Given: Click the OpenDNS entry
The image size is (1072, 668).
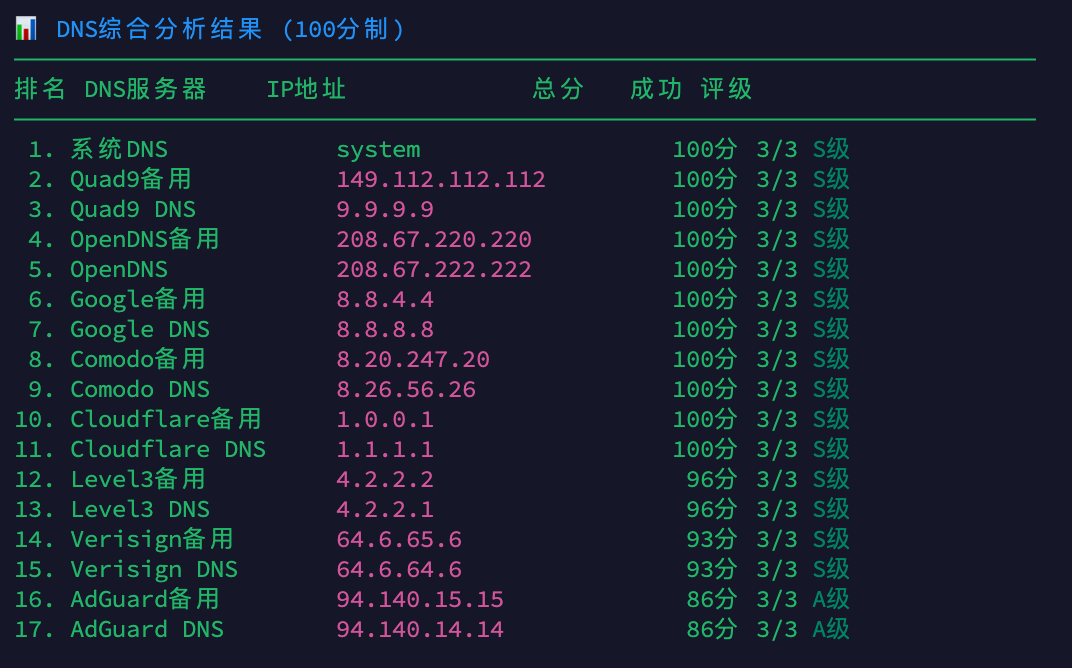Looking at the screenshot, I should point(119,269).
